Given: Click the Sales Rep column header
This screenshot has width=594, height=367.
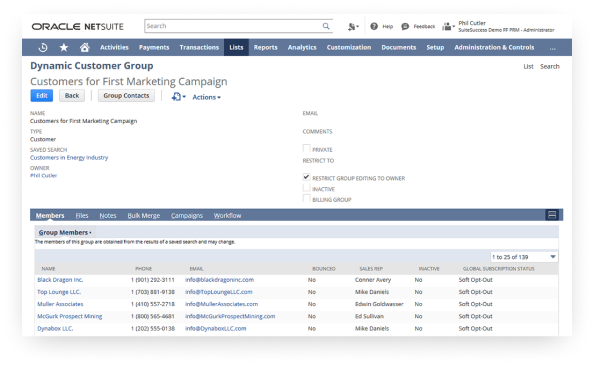Looking at the screenshot, I should [371, 269].
